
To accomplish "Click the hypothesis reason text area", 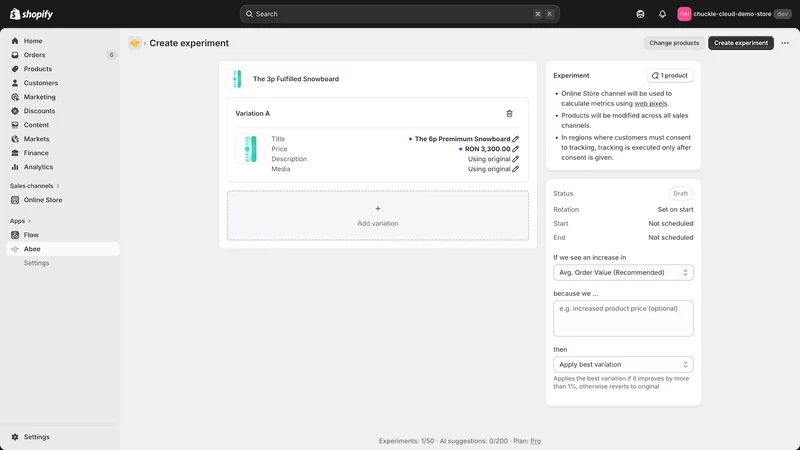I will coord(623,318).
